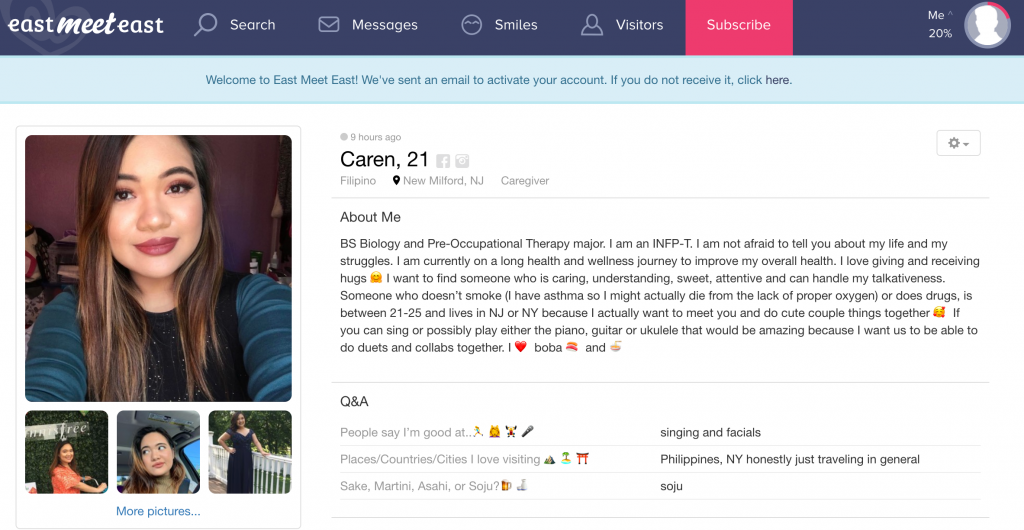1024x530 pixels.
Task: View the car selfie thumbnail photo
Action: pyautogui.click(x=159, y=452)
